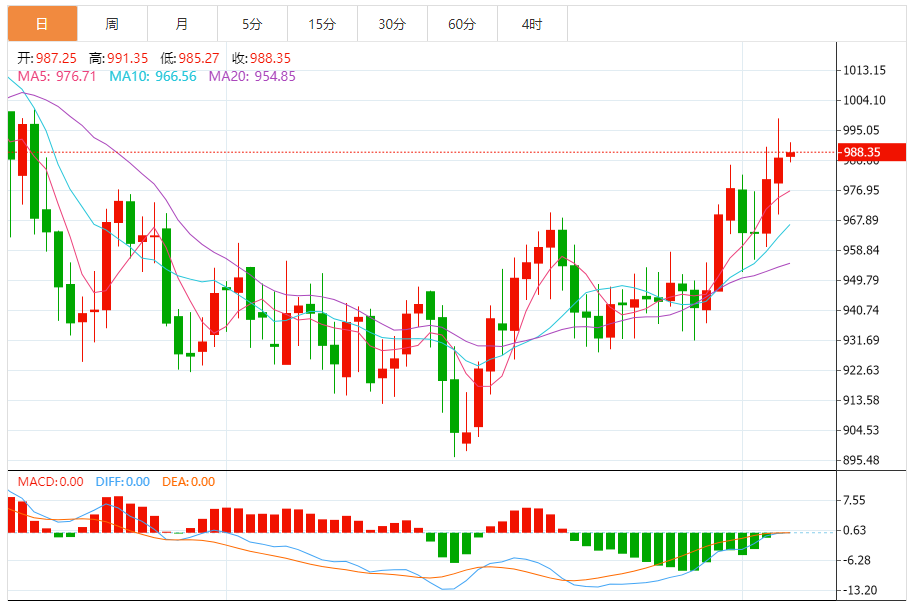Click the 1004.10 price axis label
Viewport: 910px width, 601px height.
tap(864, 100)
